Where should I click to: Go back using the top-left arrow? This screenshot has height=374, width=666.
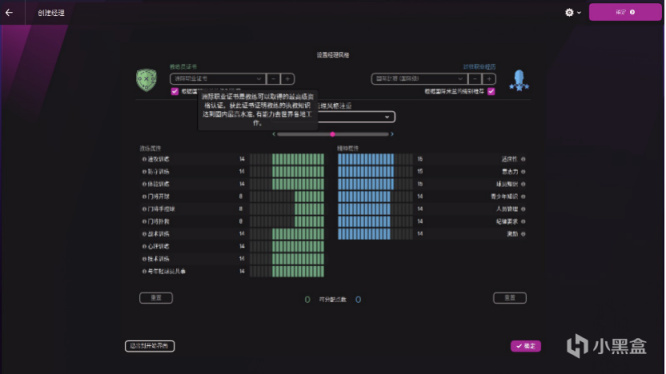[9, 12]
